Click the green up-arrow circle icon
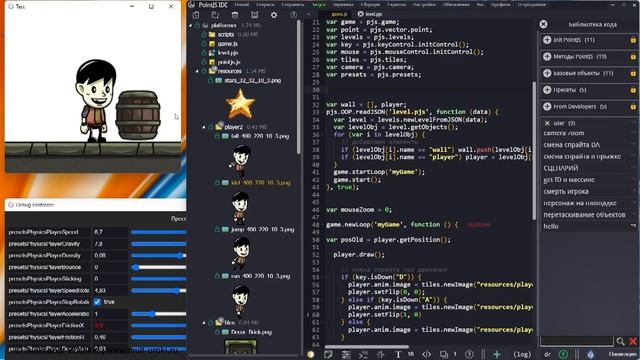The width and height of the screenshot is (640, 360). 563,354
